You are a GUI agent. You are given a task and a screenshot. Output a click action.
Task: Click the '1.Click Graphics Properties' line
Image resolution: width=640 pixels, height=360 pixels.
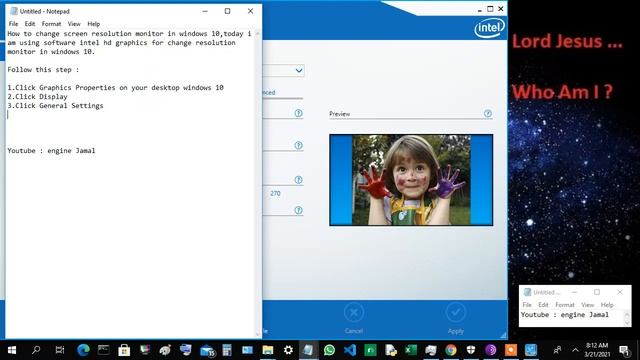(x=116, y=88)
